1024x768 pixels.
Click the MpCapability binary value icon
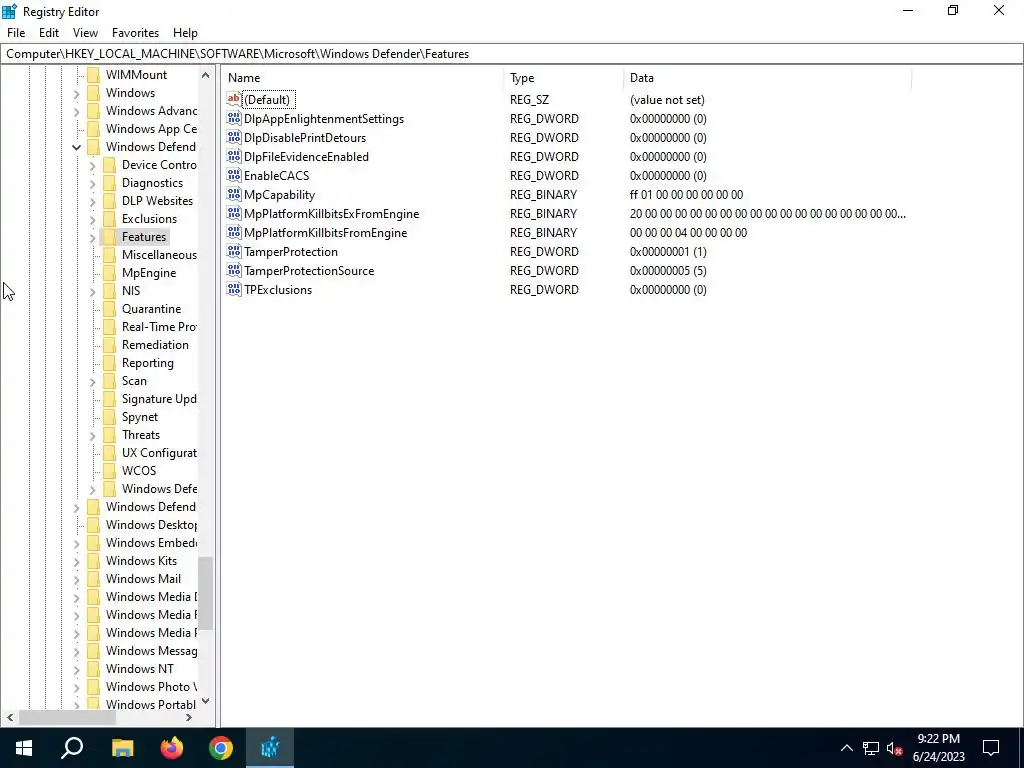233,194
